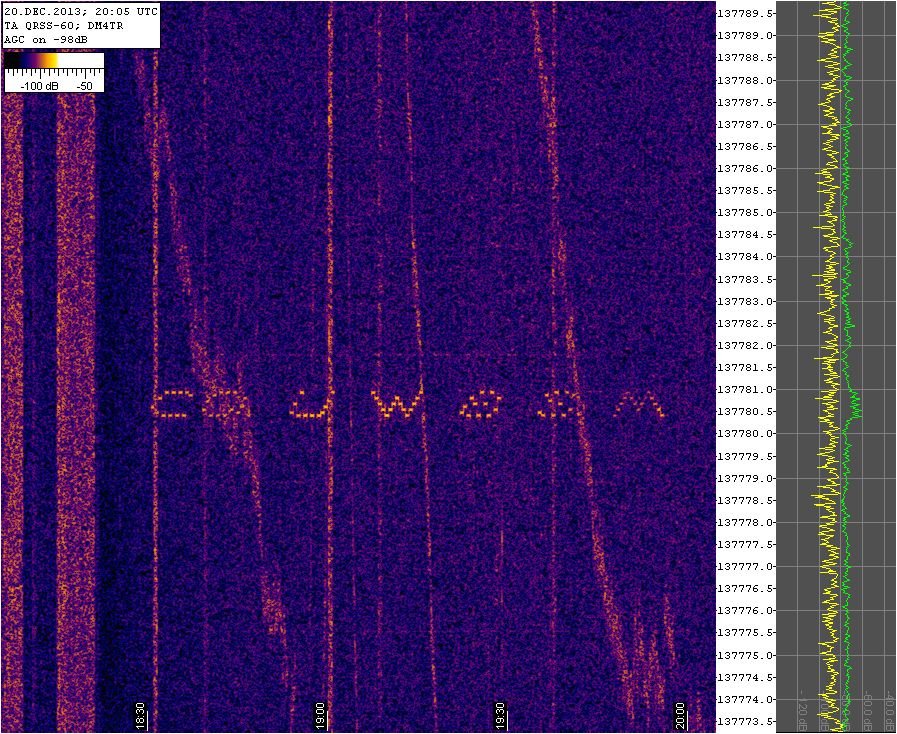Click the -50 label on the color scale
Viewport: 897px width, 734px height.
pyautogui.click(x=84, y=86)
